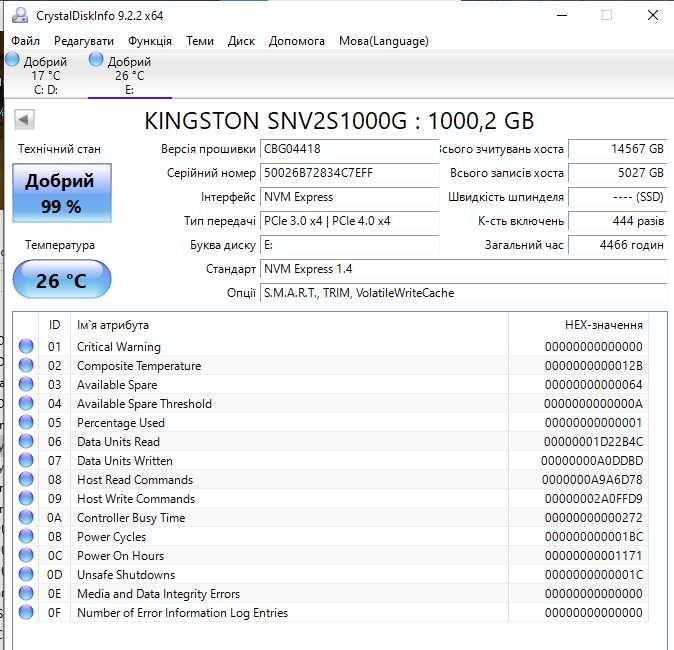Click the Технічний стан label
This screenshot has width=674, height=650.
(59, 149)
